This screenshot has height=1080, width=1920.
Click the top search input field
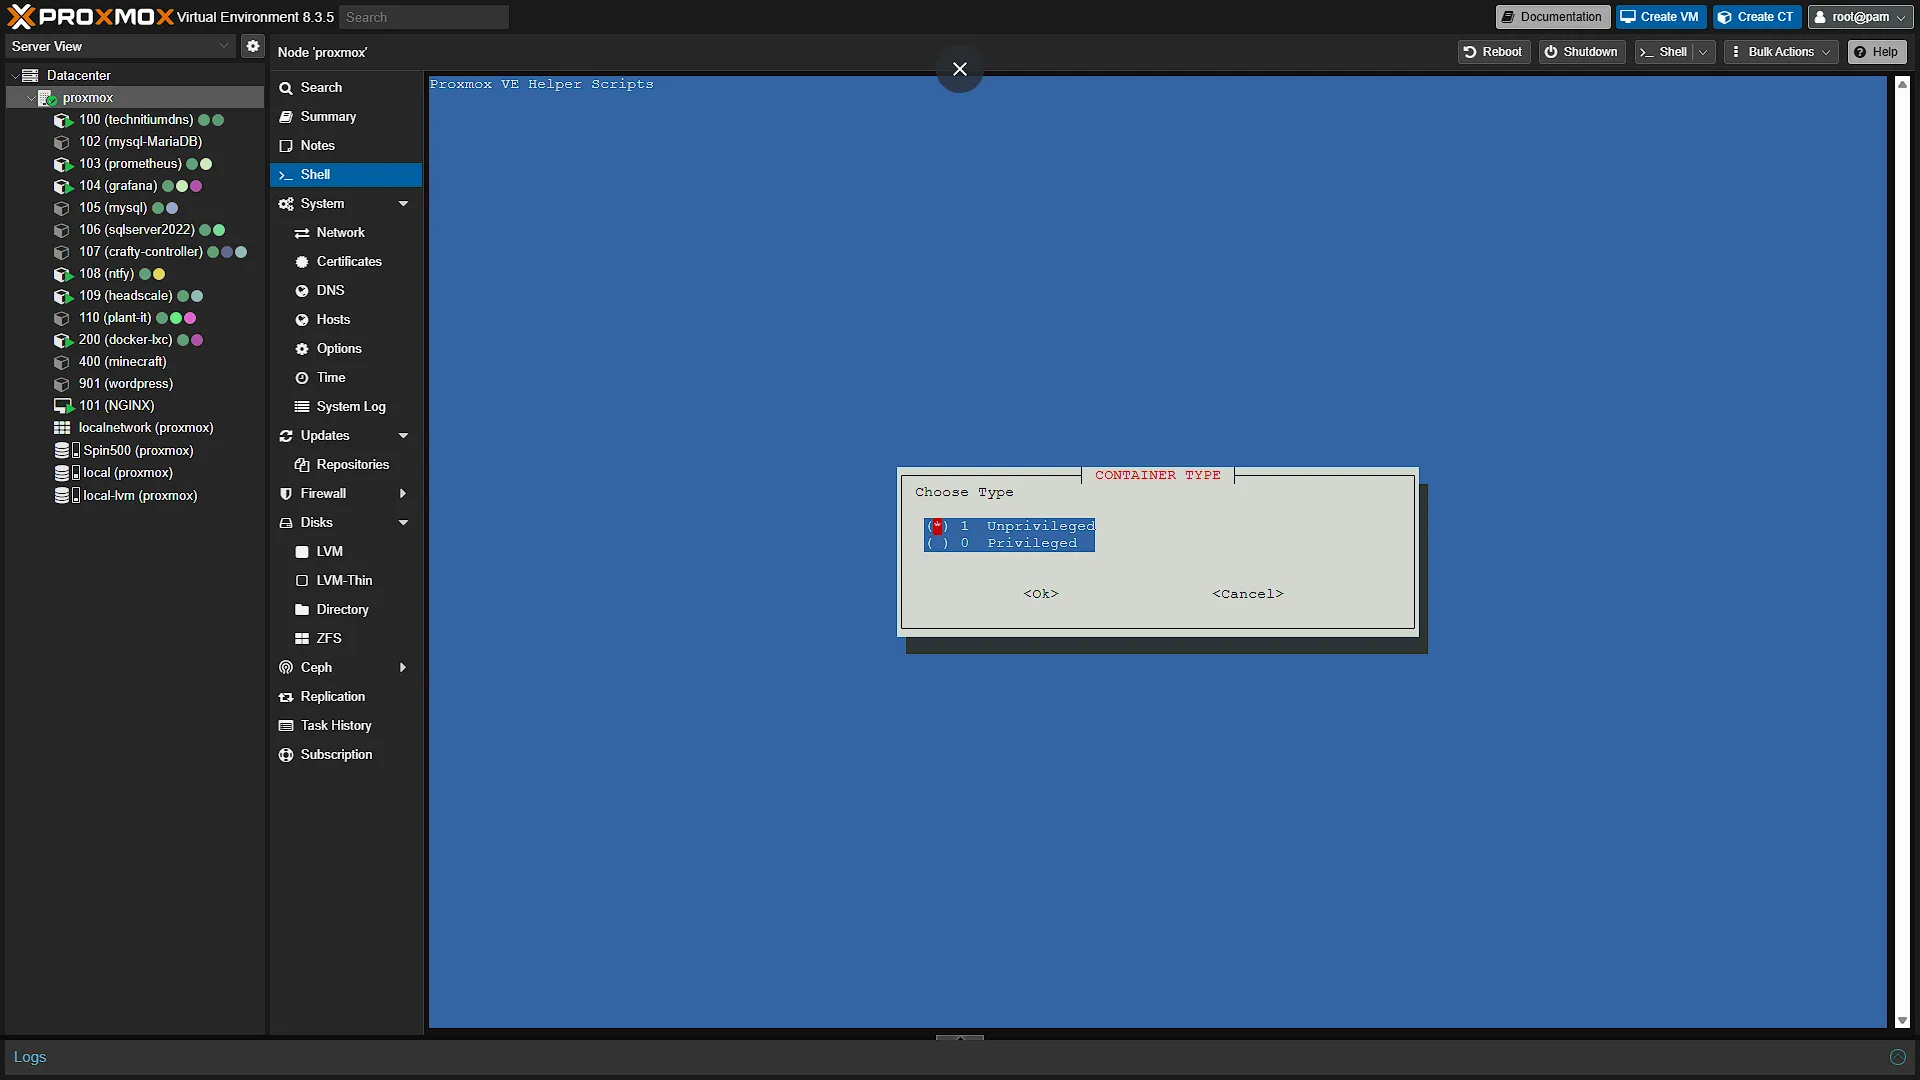(424, 17)
